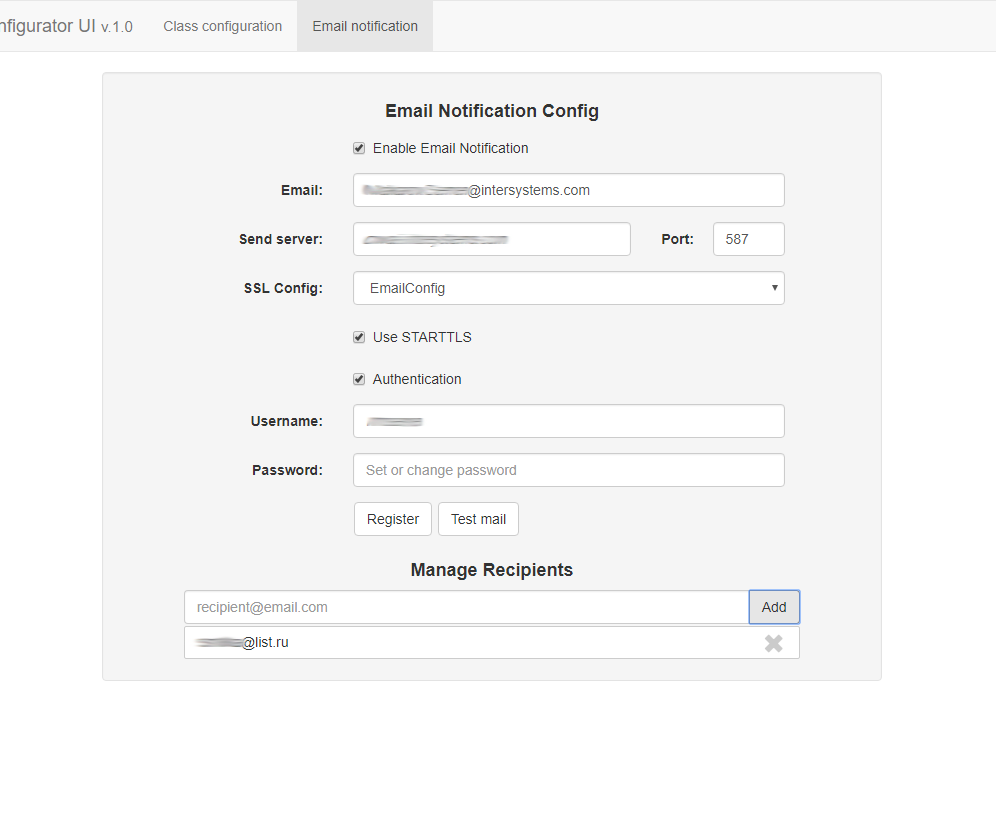
Task: Remove the list.ru recipient with X icon
Action: [773, 643]
